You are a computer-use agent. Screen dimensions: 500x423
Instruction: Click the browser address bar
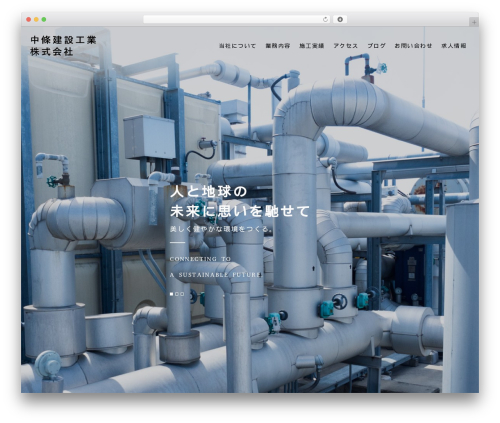coord(237,20)
